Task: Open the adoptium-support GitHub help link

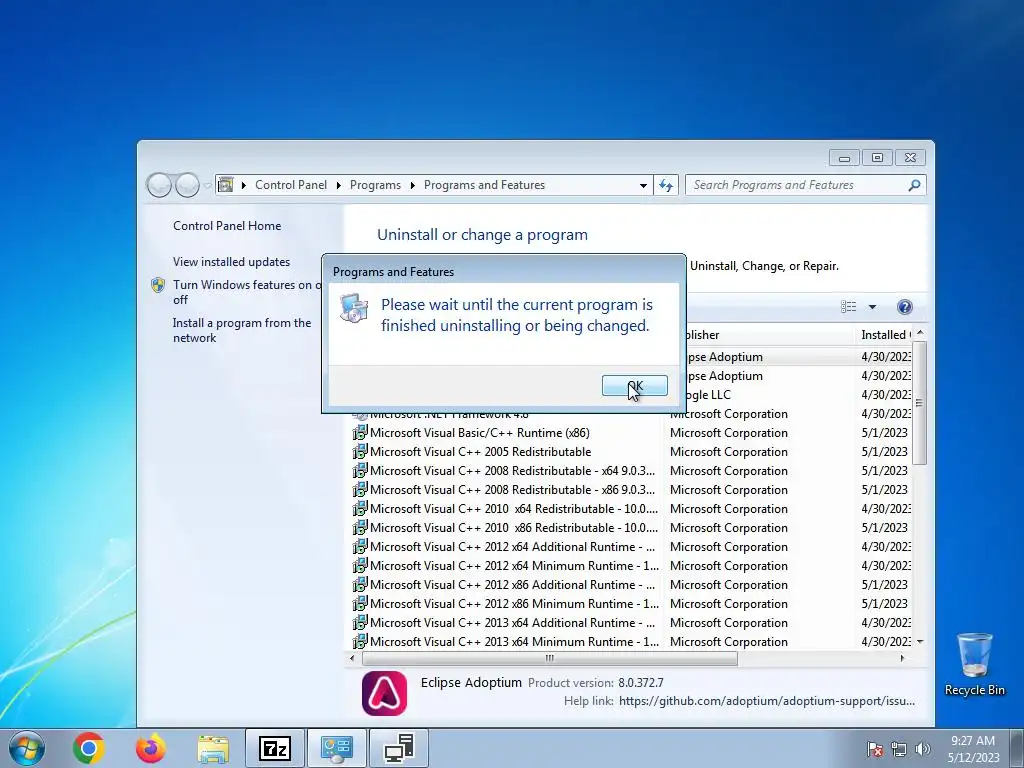Action: click(x=767, y=701)
